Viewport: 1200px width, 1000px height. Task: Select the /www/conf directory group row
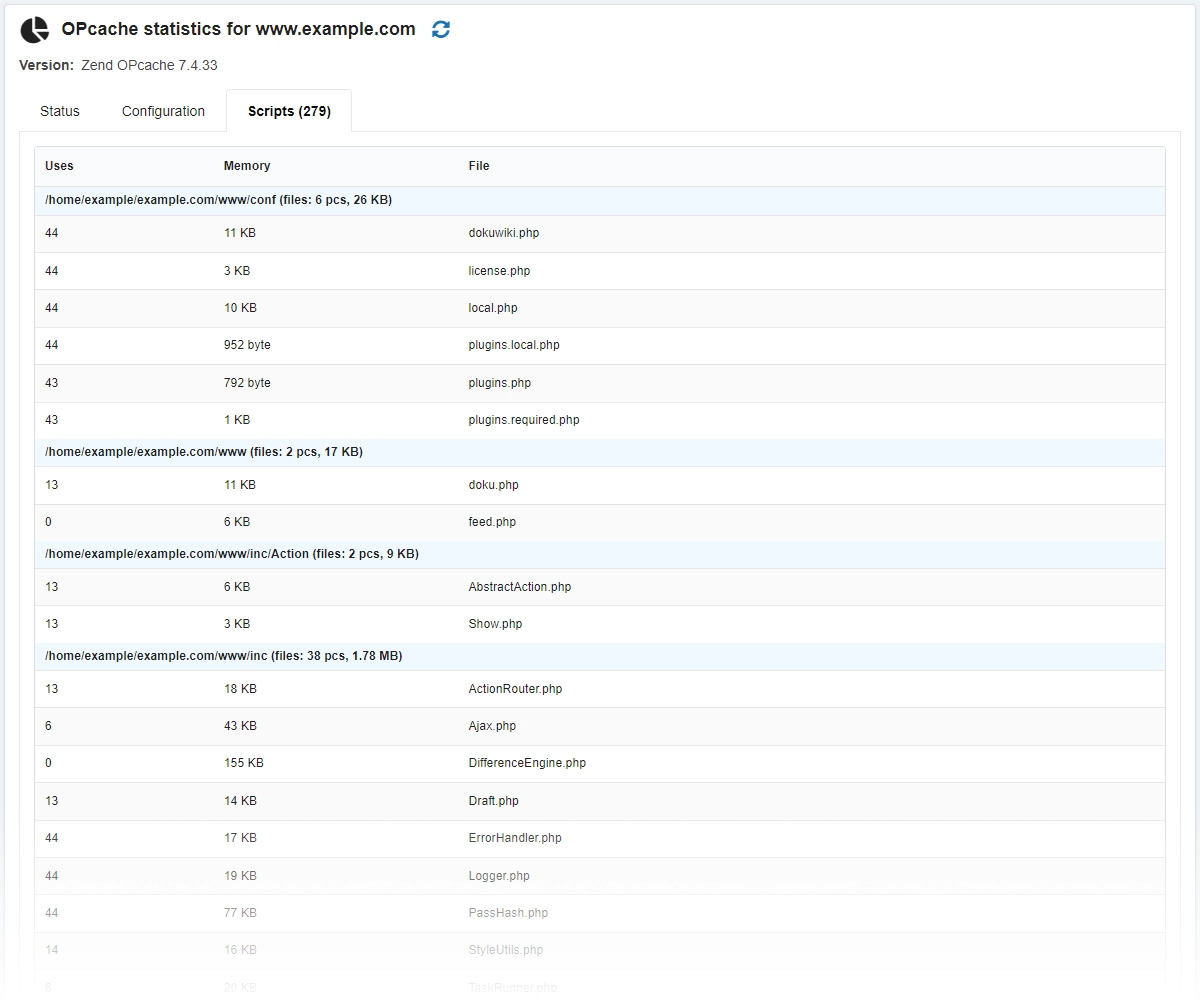point(600,200)
